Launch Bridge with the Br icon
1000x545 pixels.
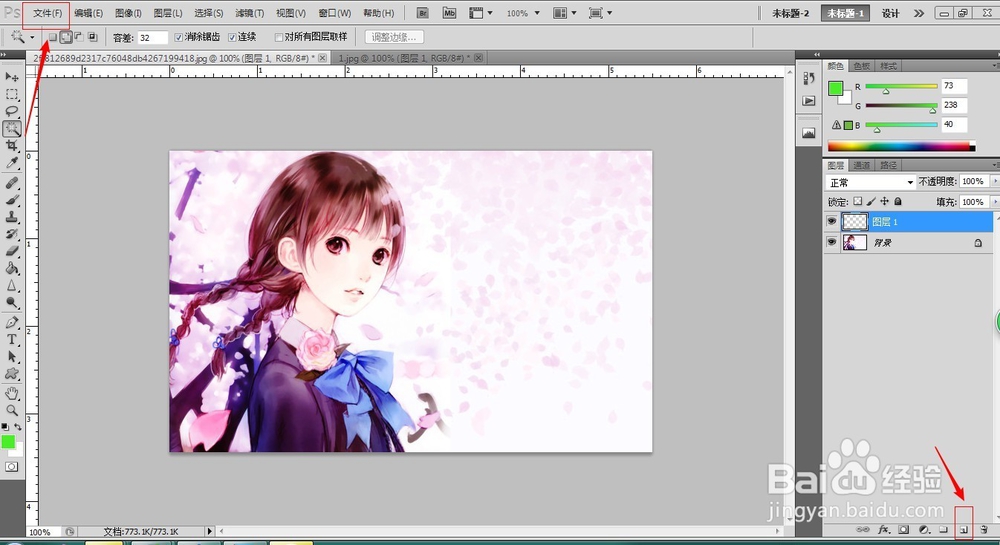(x=422, y=13)
